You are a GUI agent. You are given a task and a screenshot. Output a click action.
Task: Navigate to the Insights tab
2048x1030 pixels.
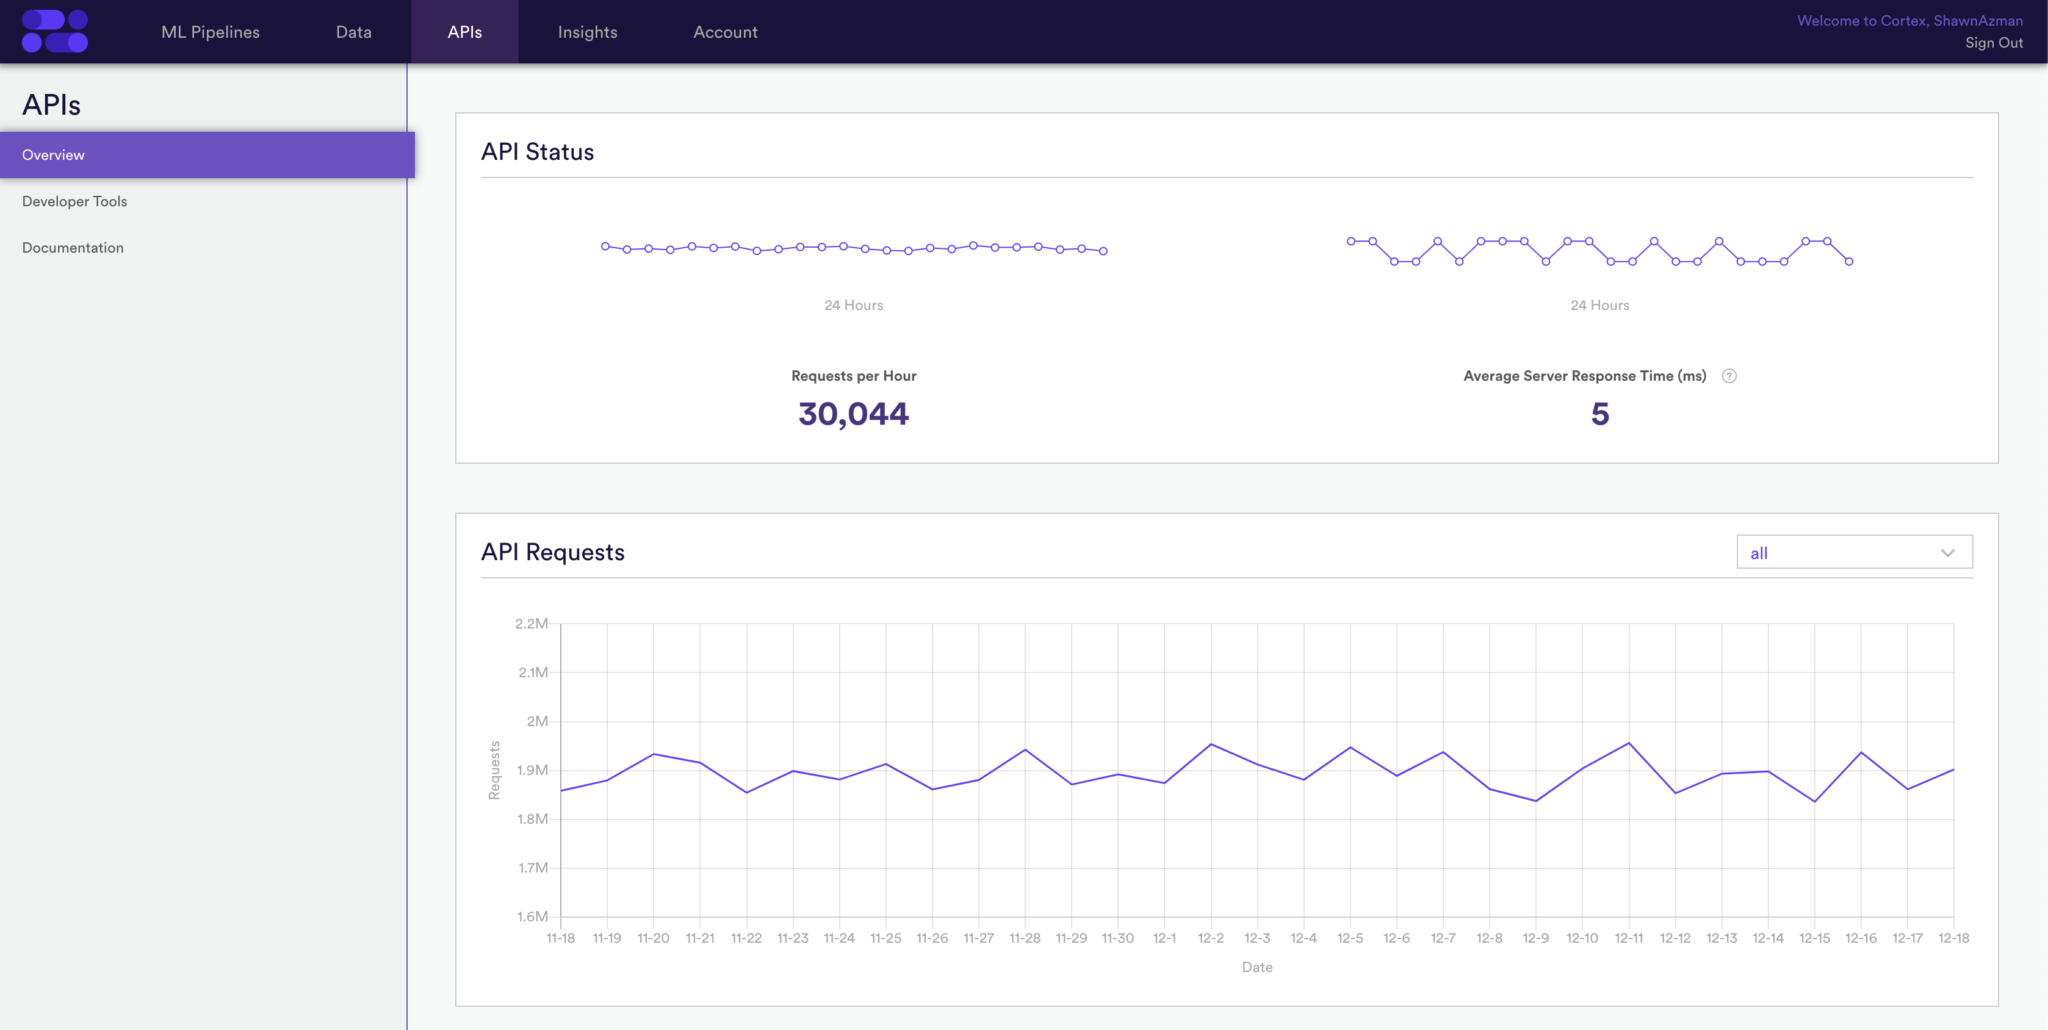point(587,31)
